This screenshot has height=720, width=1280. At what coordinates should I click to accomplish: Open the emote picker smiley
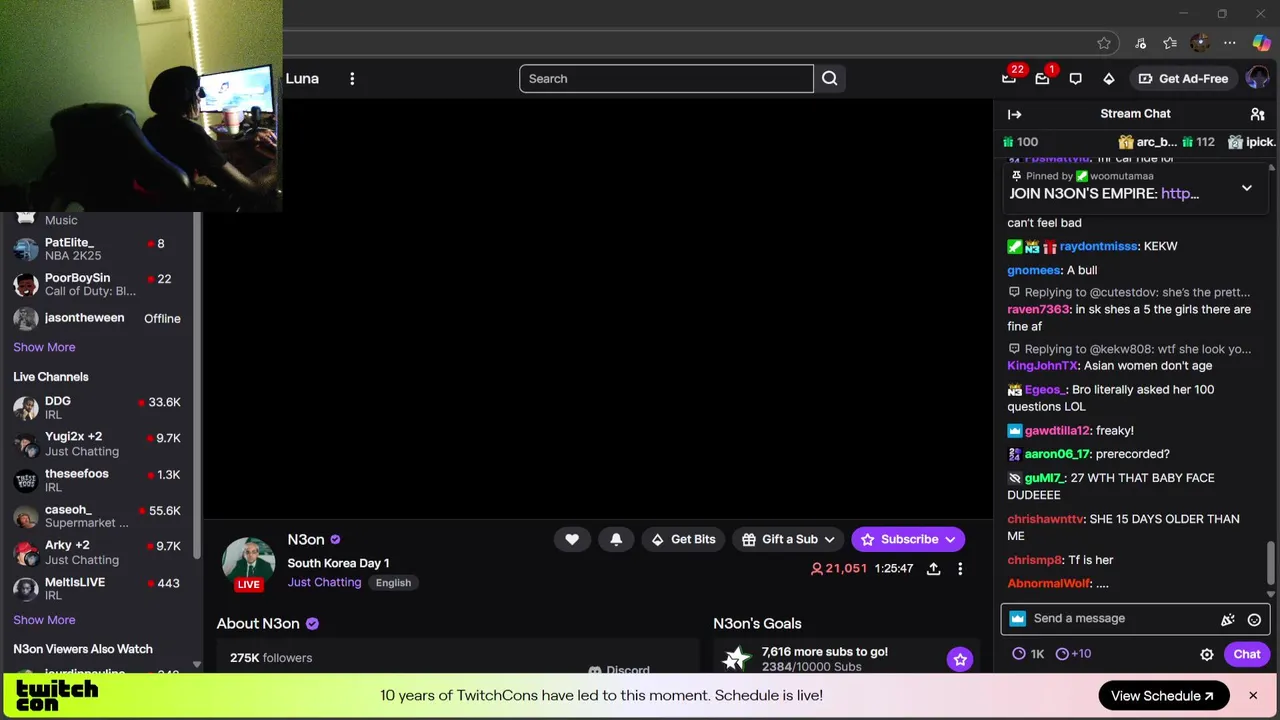pyautogui.click(x=1254, y=619)
